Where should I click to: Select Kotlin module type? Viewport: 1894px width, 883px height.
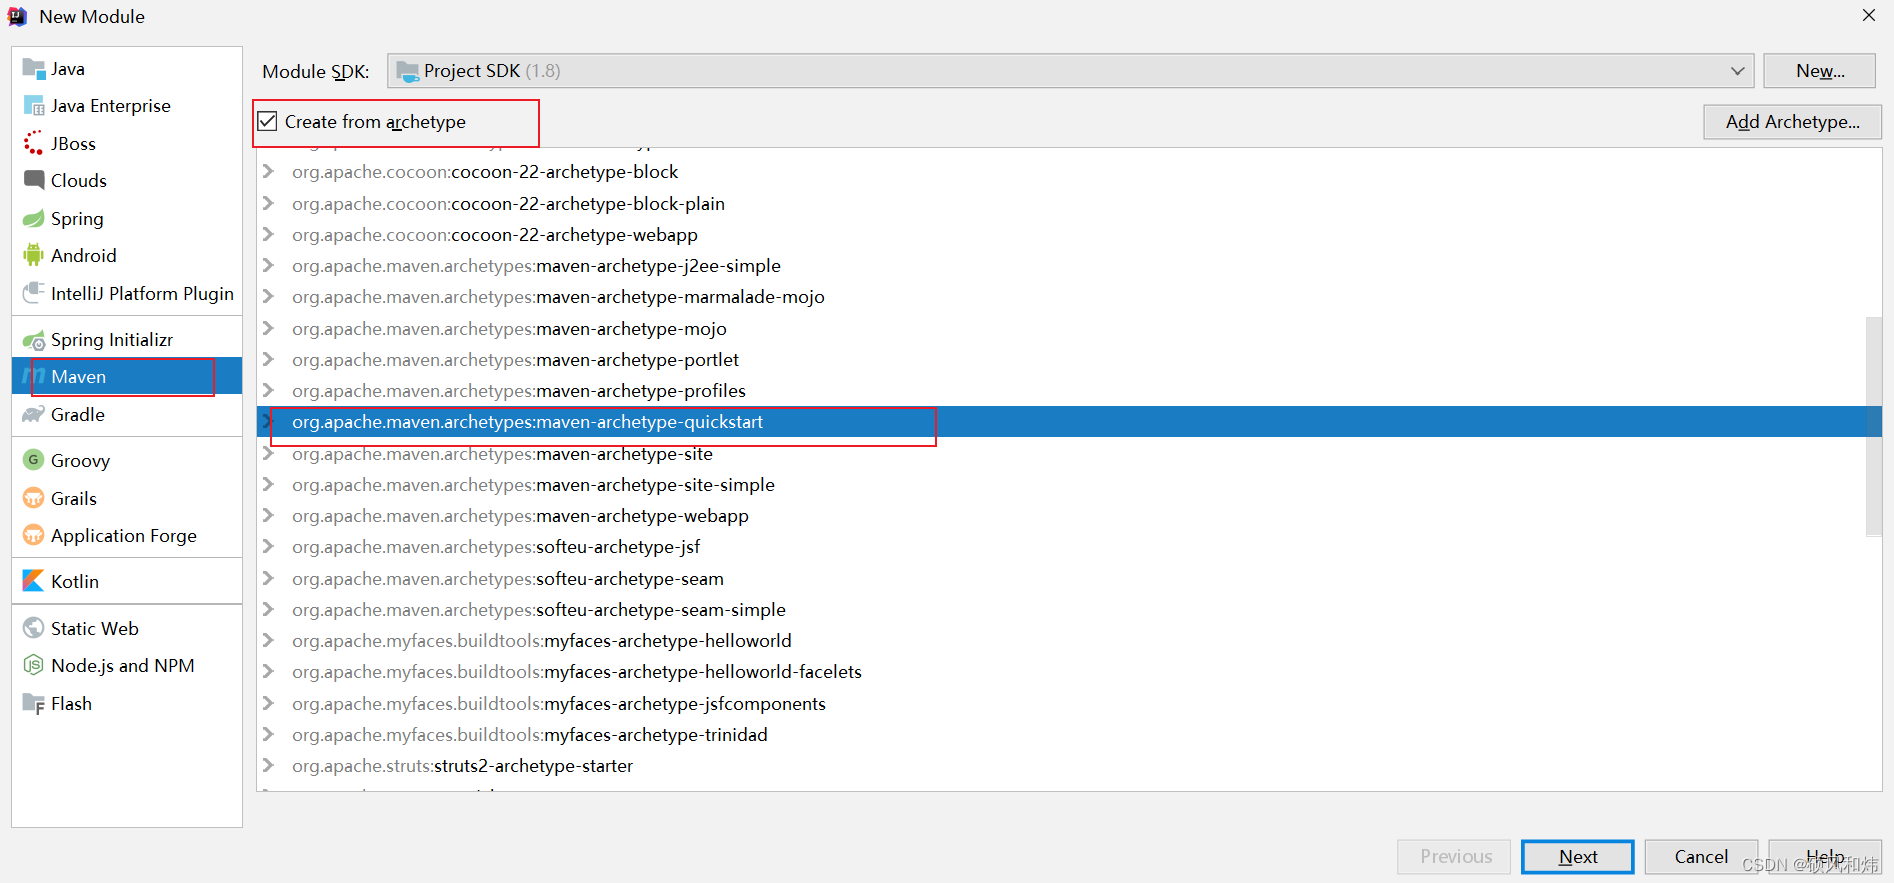pyautogui.click(x=127, y=581)
